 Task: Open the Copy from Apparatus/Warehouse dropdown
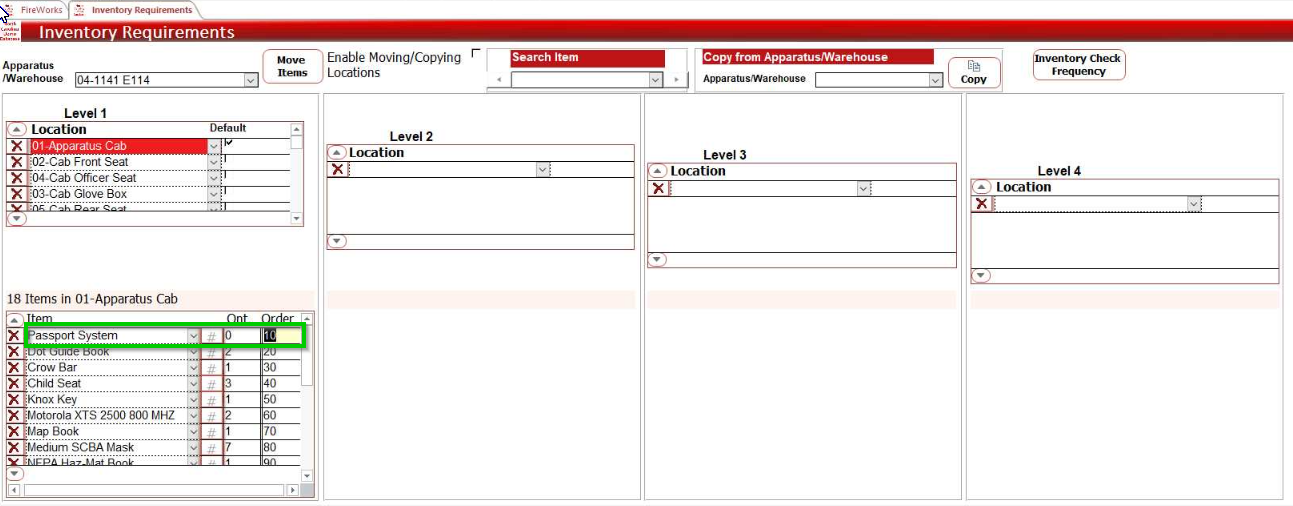point(935,80)
